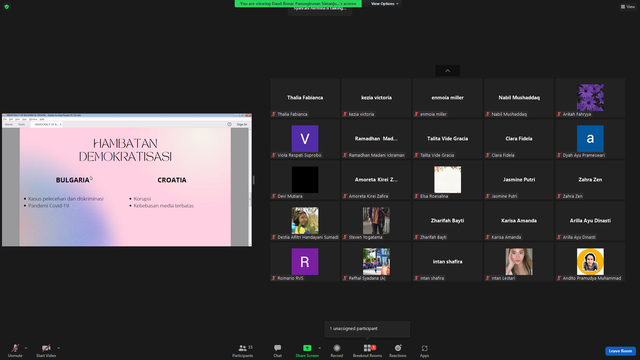Open audio options arrow next to Unmute

26,348
